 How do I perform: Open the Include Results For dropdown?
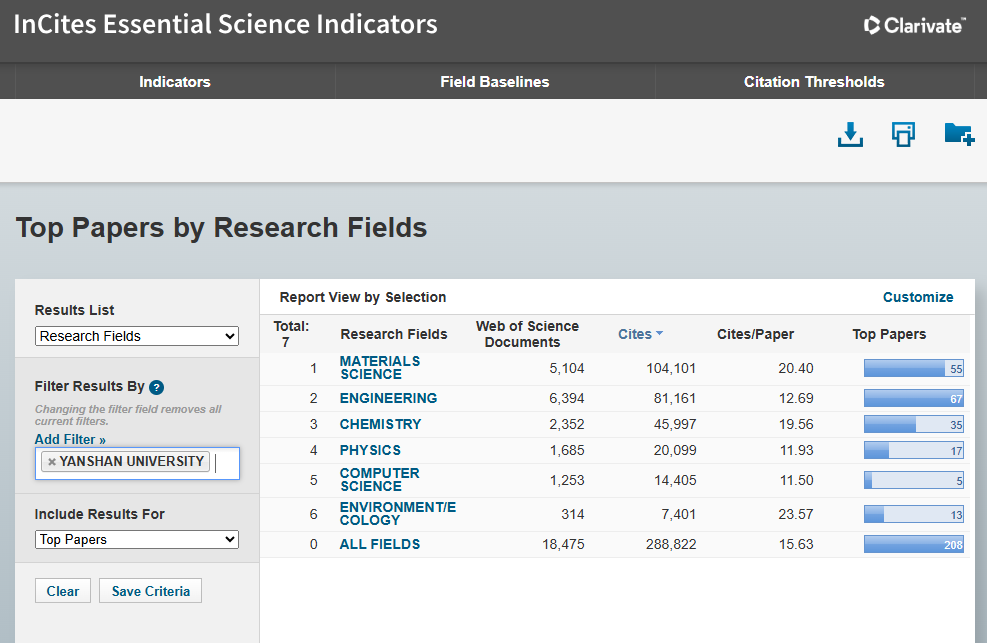137,540
